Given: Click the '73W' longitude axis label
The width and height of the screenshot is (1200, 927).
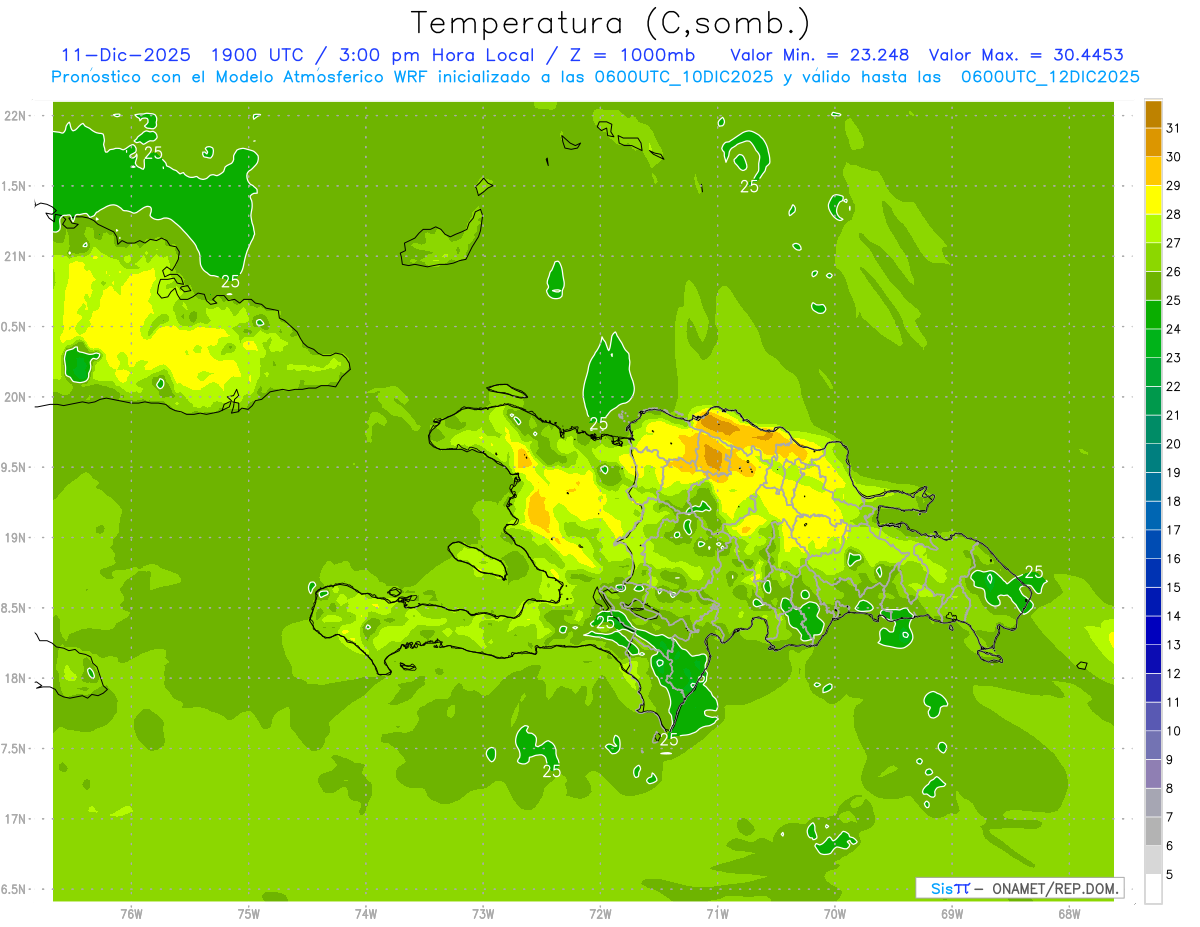Looking at the screenshot, I should 483,914.
